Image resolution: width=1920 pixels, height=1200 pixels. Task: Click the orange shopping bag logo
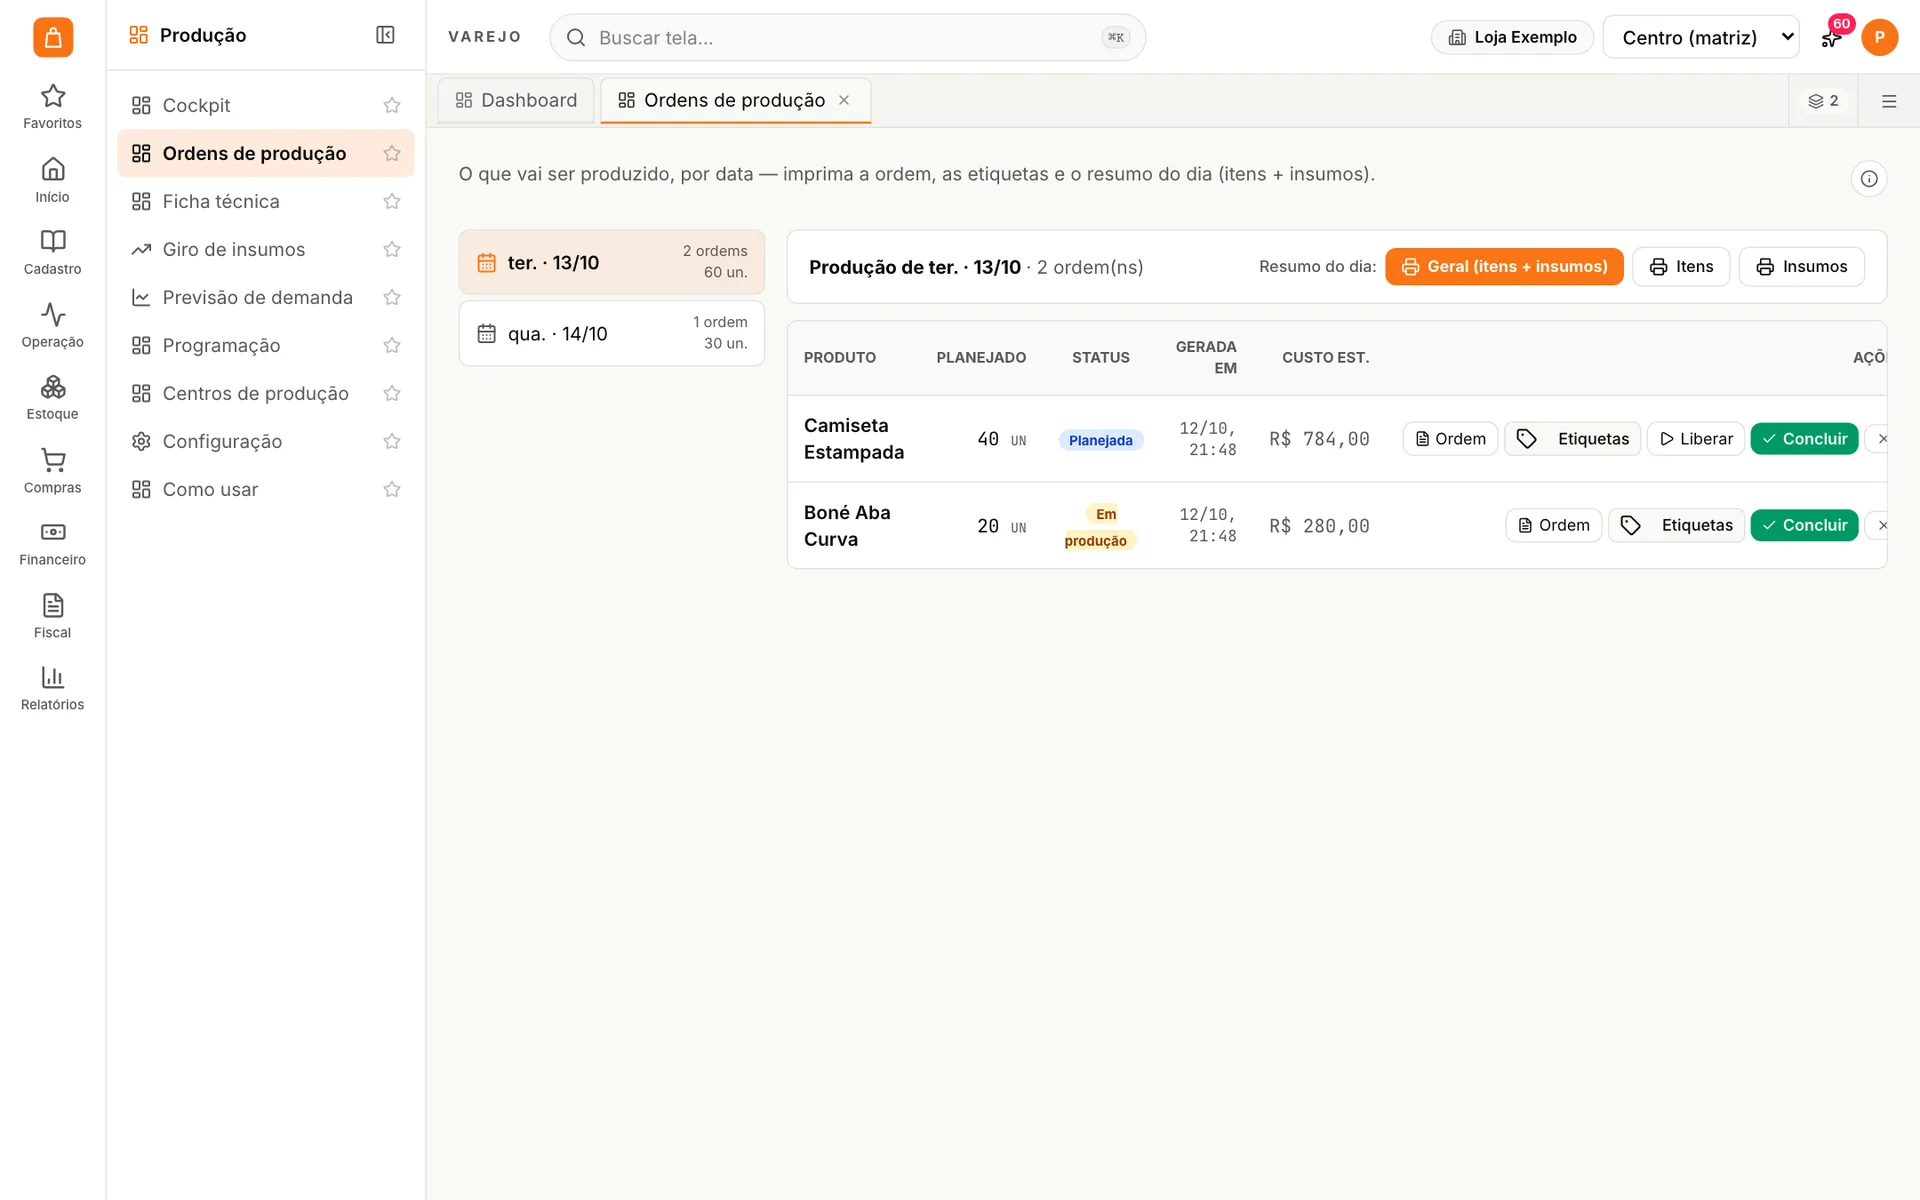(x=53, y=37)
